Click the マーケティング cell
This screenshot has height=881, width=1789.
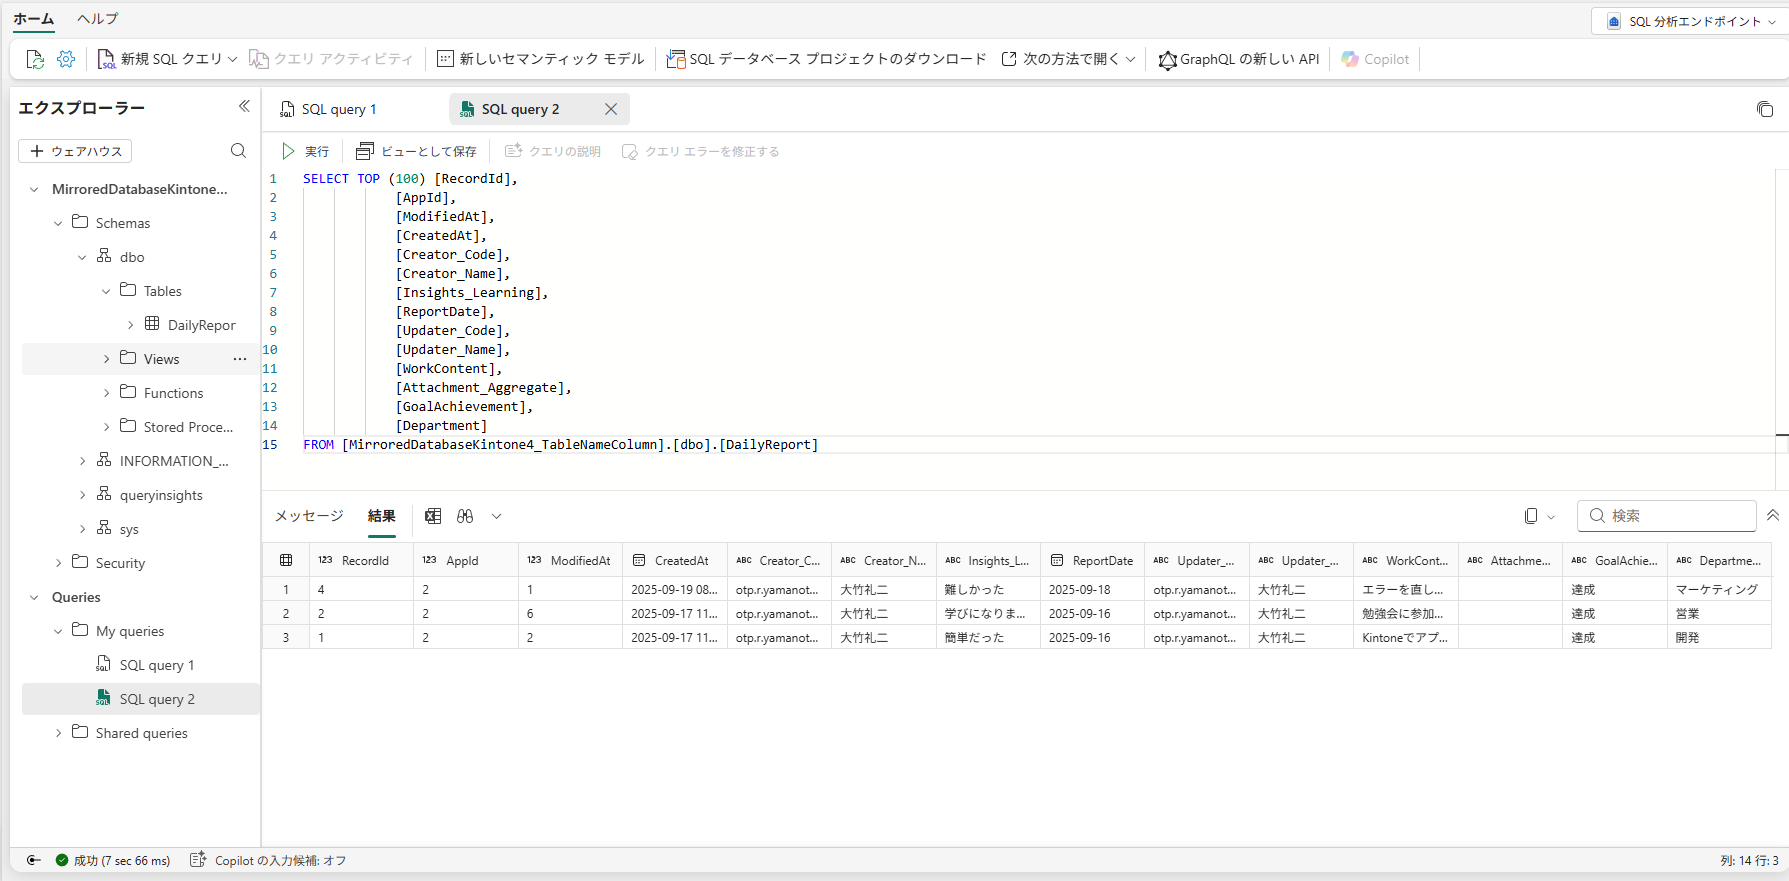(1717, 589)
